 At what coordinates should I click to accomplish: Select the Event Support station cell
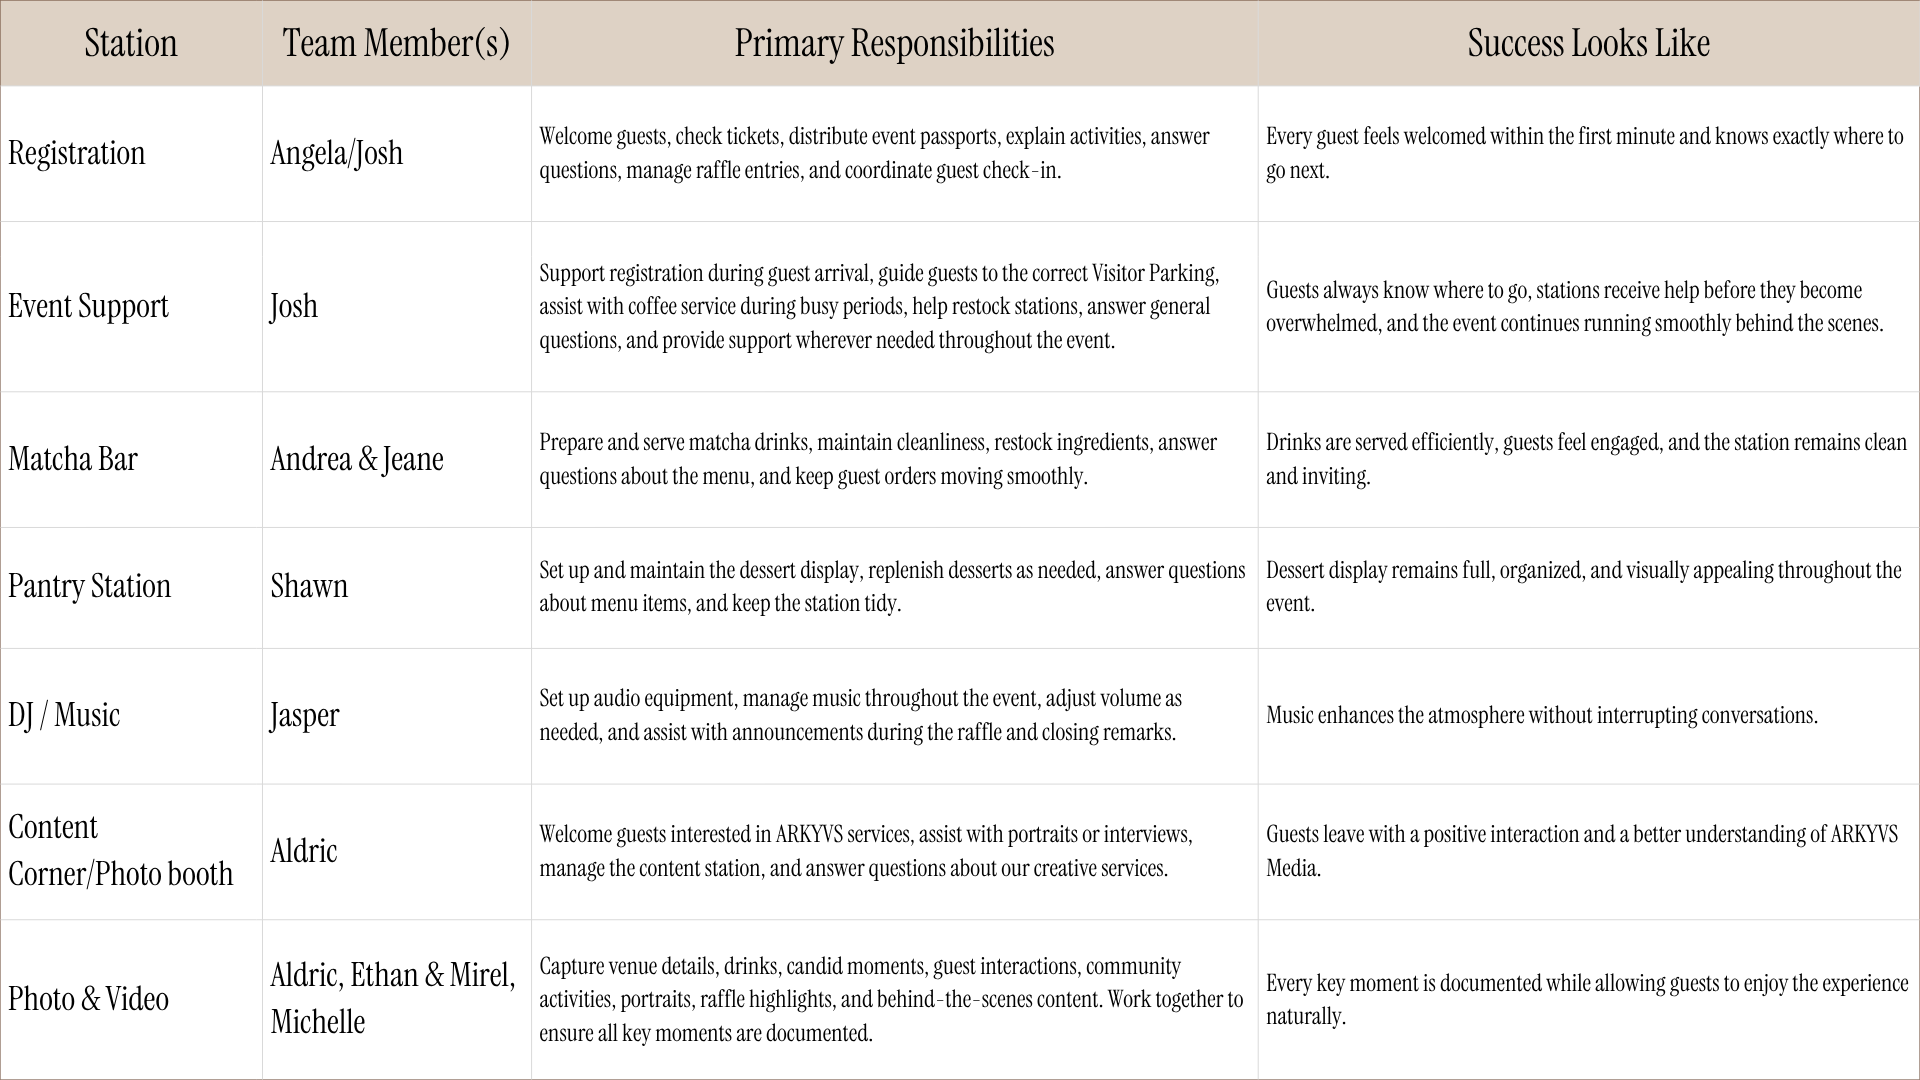coord(131,306)
